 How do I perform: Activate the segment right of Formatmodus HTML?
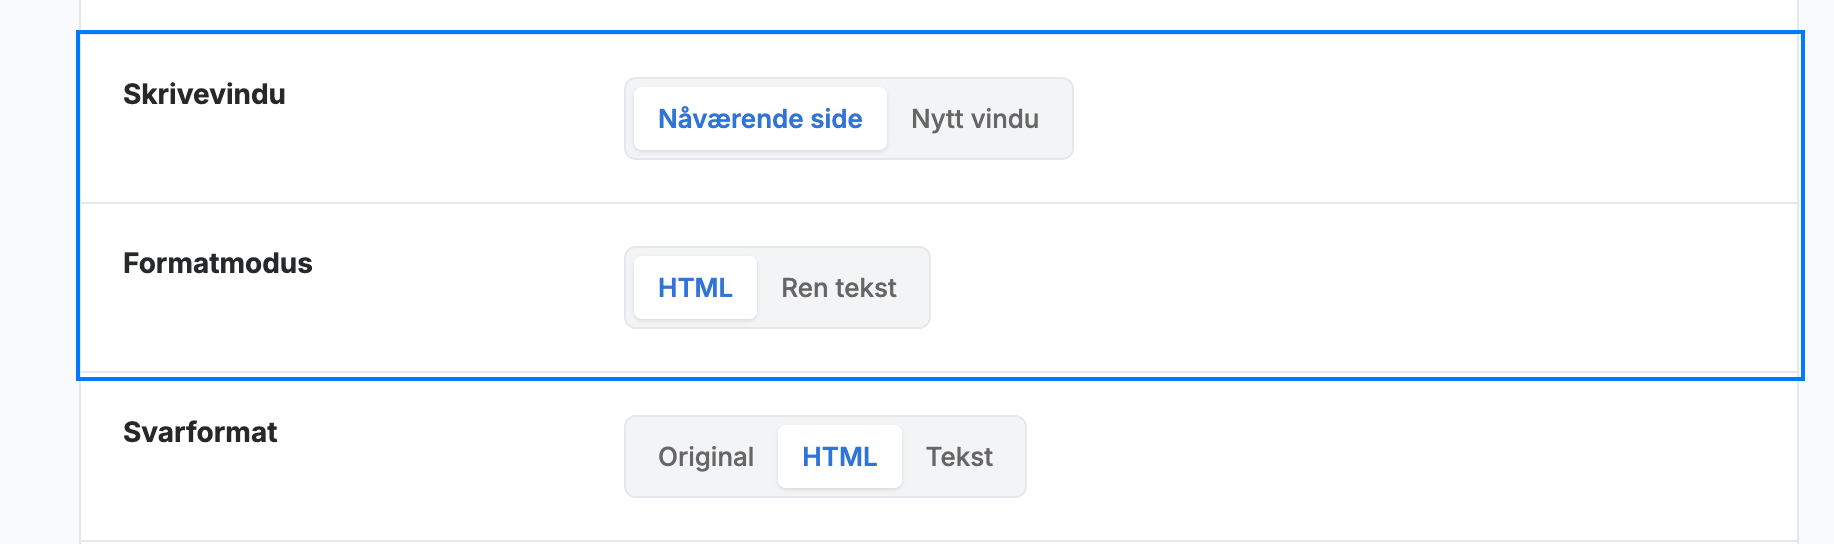[839, 288]
